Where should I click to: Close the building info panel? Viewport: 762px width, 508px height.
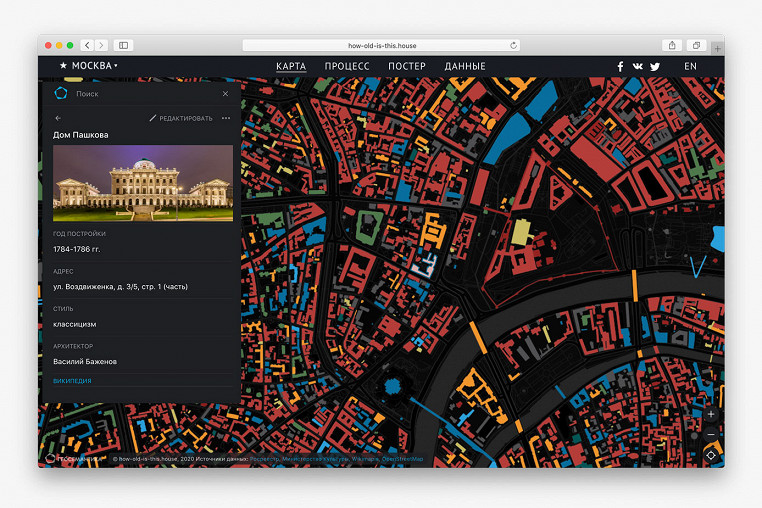pos(225,93)
